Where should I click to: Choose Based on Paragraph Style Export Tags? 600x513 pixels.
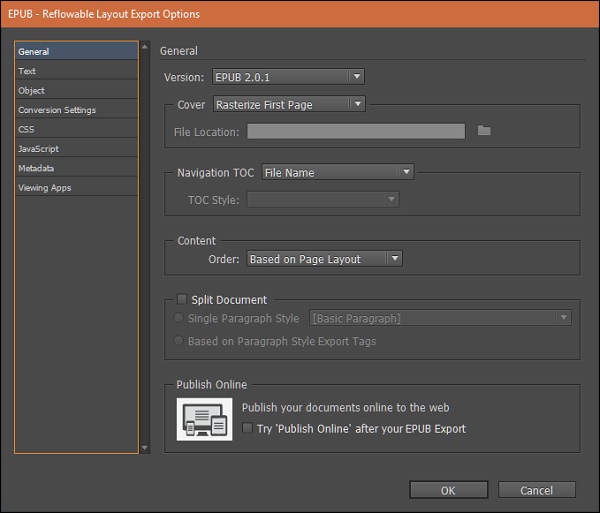tap(179, 340)
